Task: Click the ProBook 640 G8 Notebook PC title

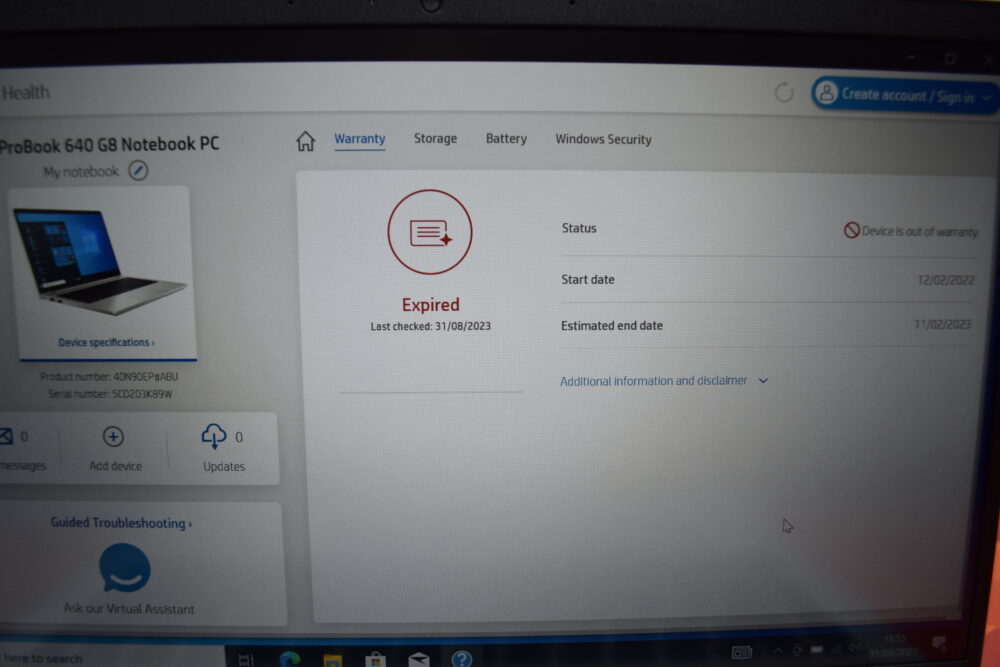Action: (109, 145)
